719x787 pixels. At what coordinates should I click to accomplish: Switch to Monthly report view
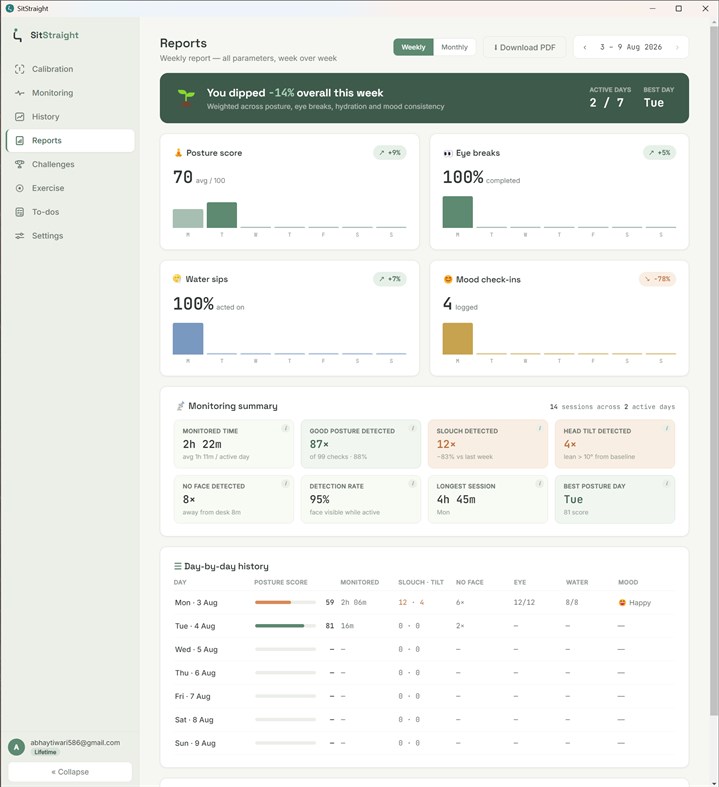[455, 47]
